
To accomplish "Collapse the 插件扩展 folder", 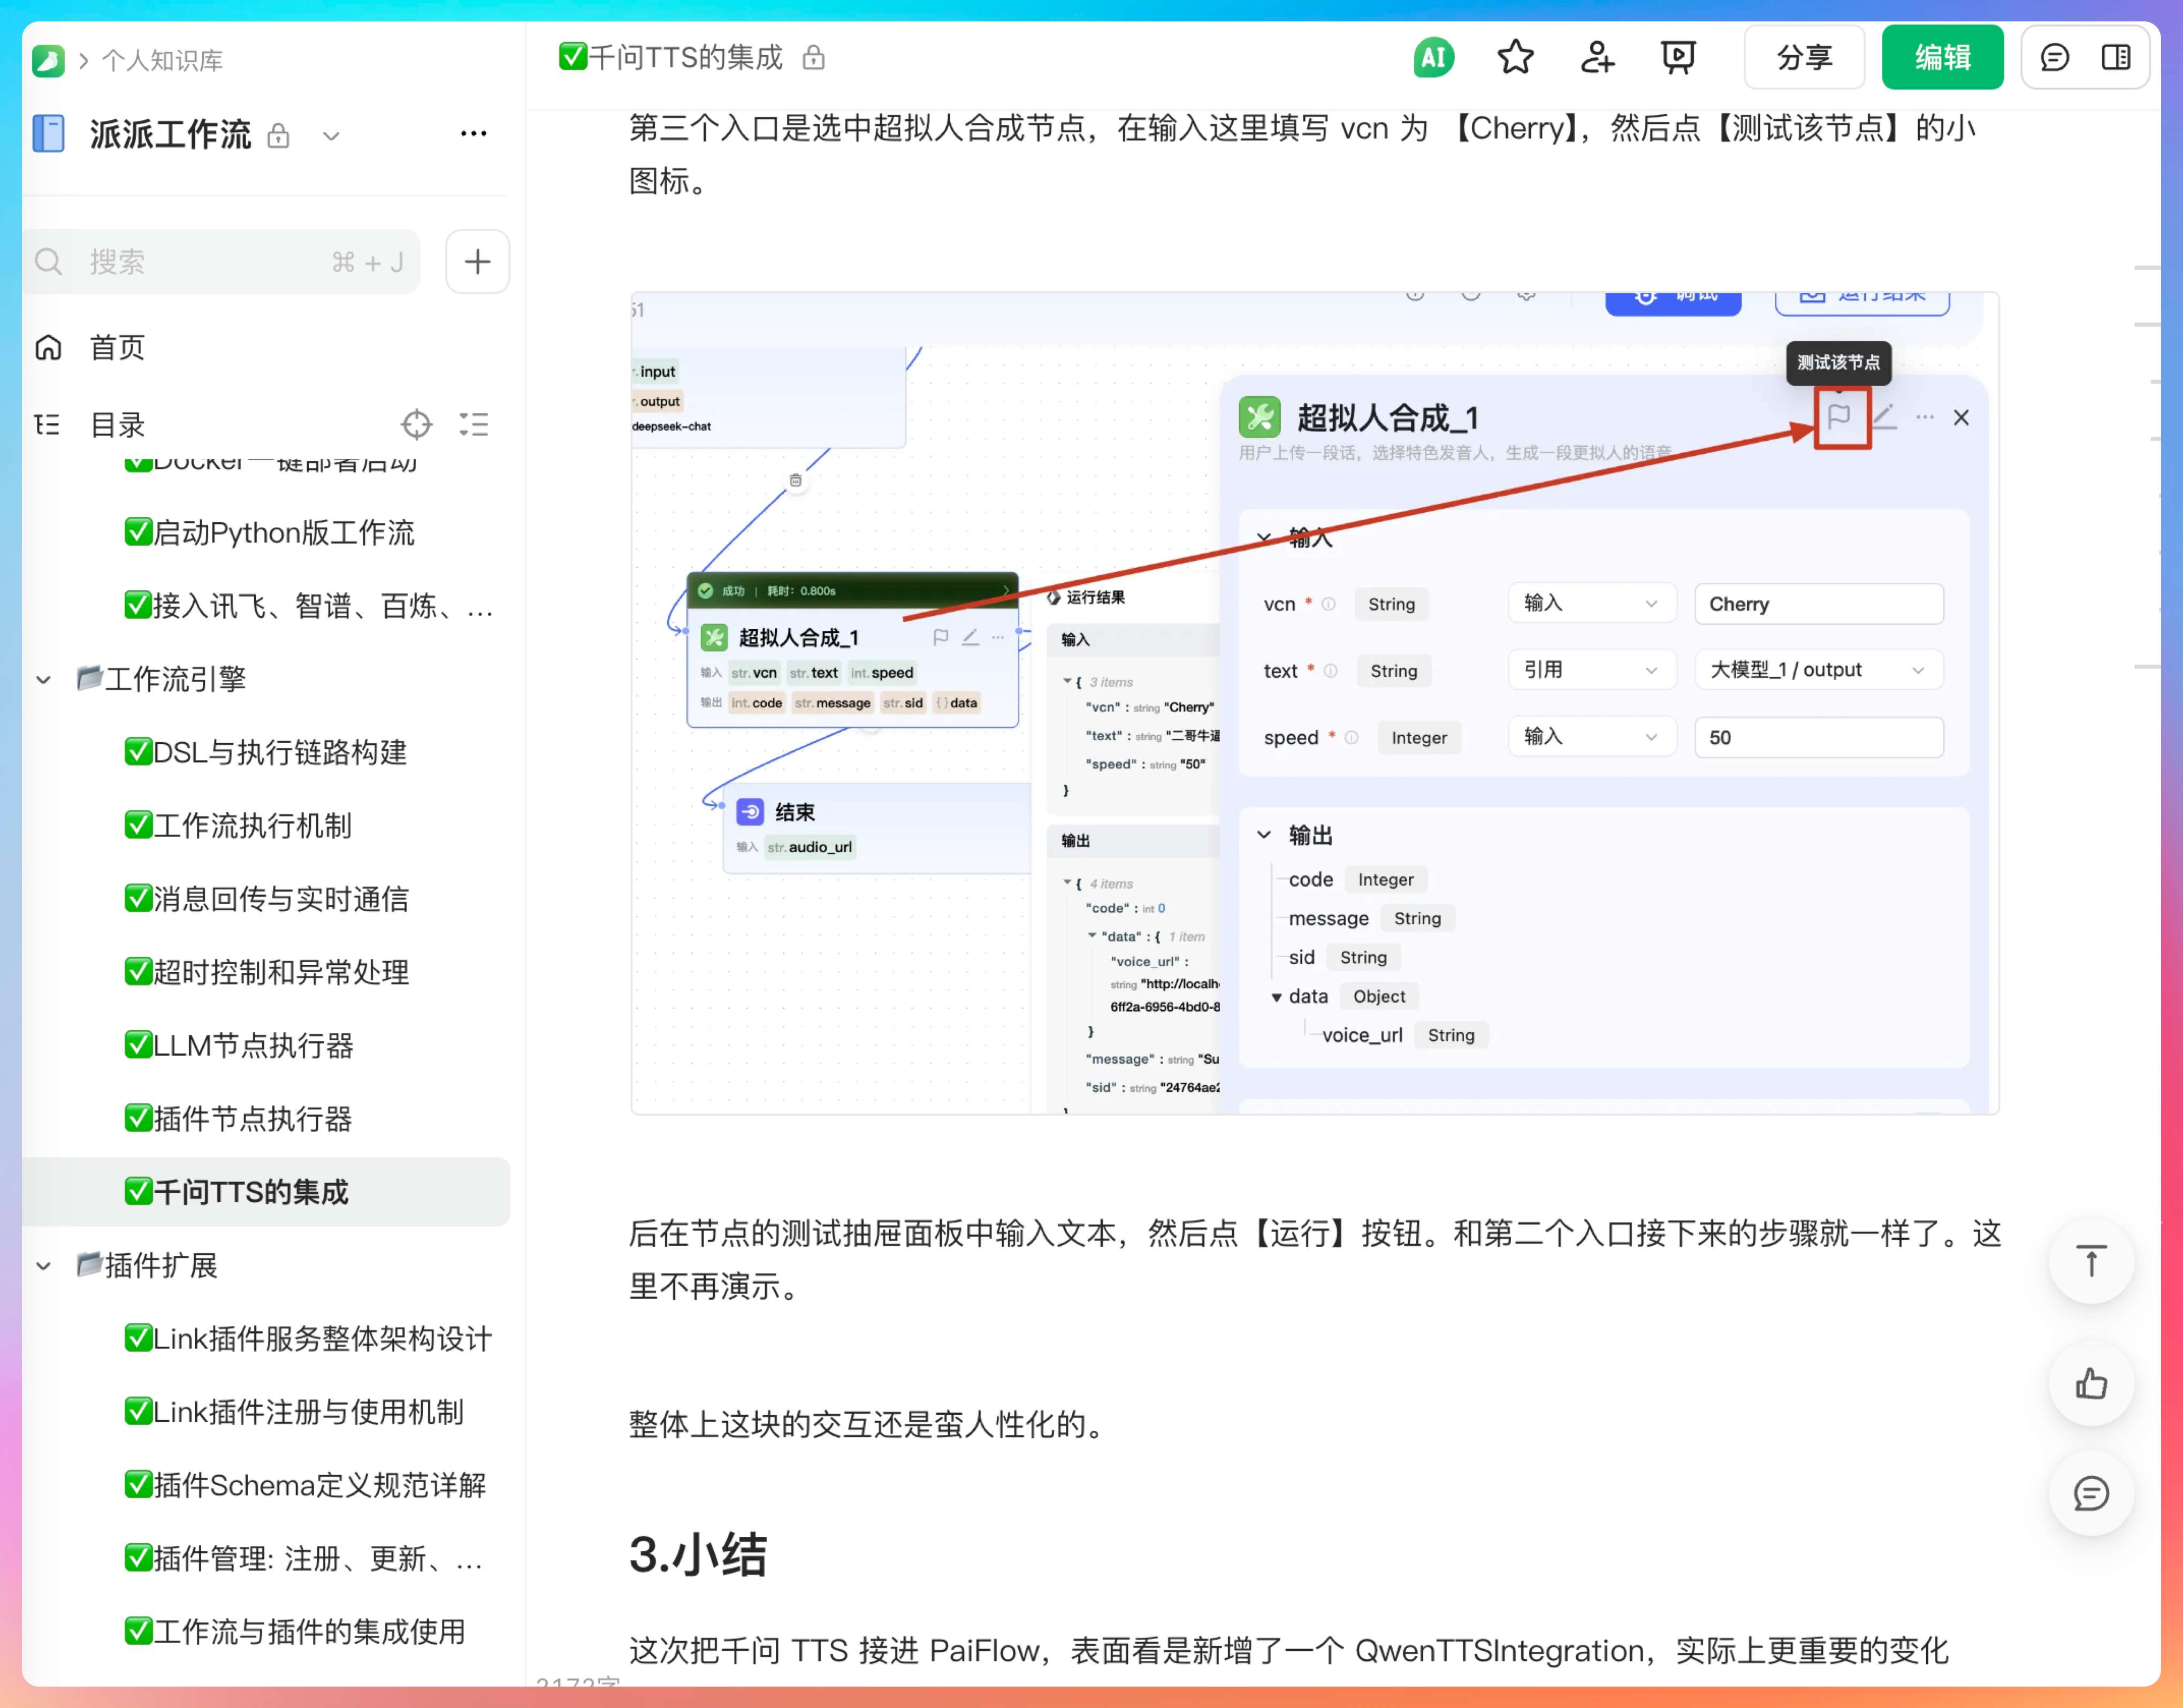I will tap(44, 1266).
